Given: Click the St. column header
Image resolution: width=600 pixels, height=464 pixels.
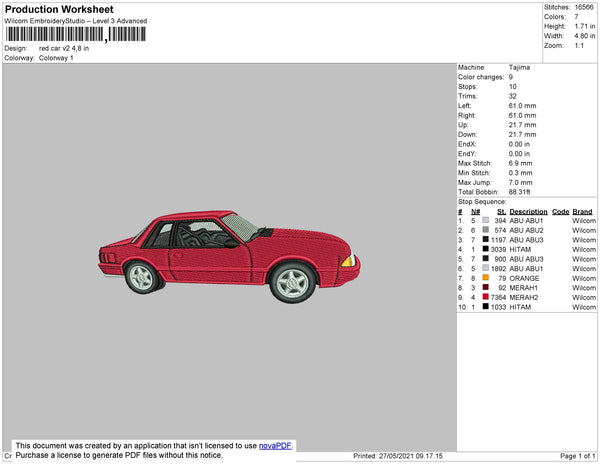Looking at the screenshot, I should 501,212.
